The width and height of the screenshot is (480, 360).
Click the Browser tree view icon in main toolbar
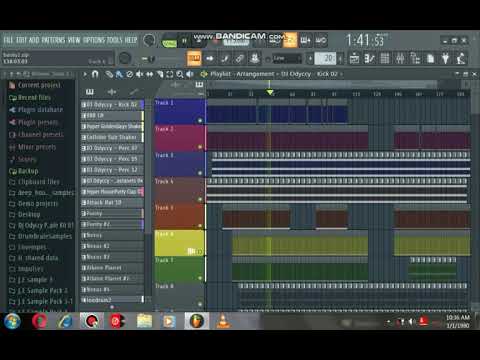415,59
